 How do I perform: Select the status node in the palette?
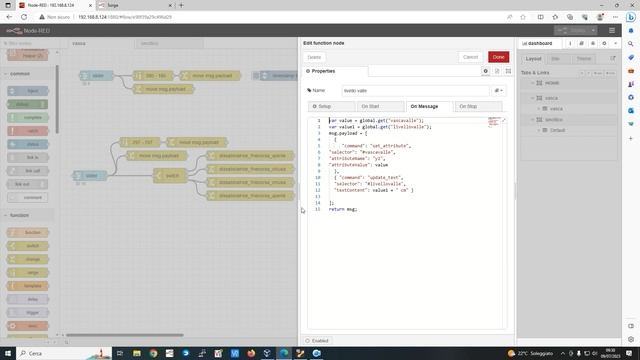click(x=28, y=144)
